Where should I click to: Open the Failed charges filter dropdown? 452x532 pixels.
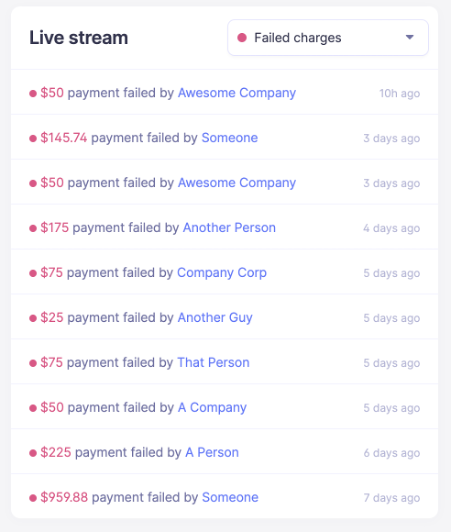pos(328,37)
